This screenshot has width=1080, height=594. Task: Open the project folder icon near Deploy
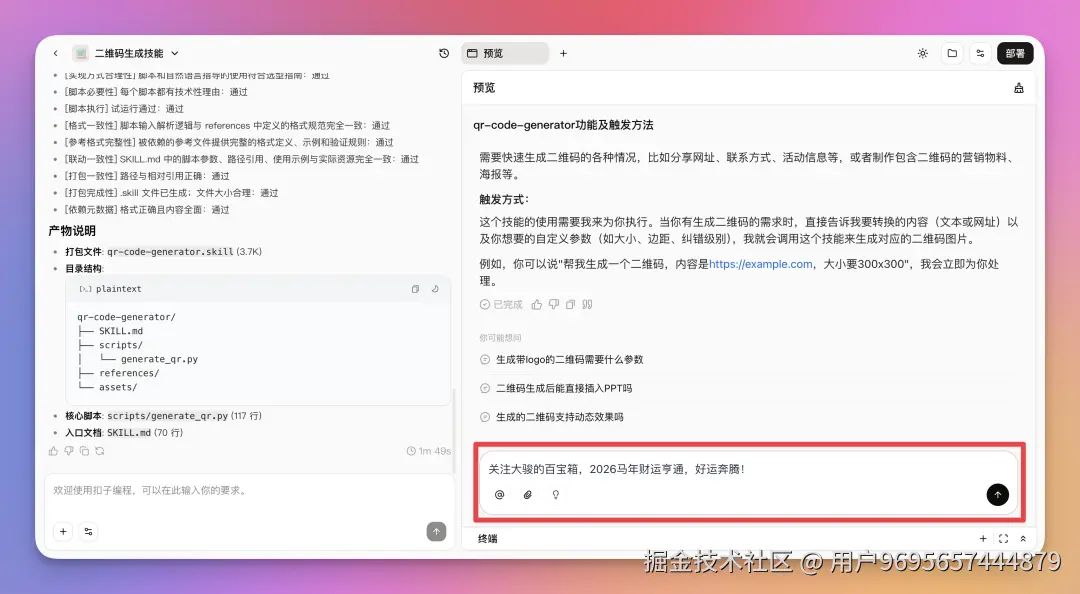pyautogui.click(x=951, y=53)
